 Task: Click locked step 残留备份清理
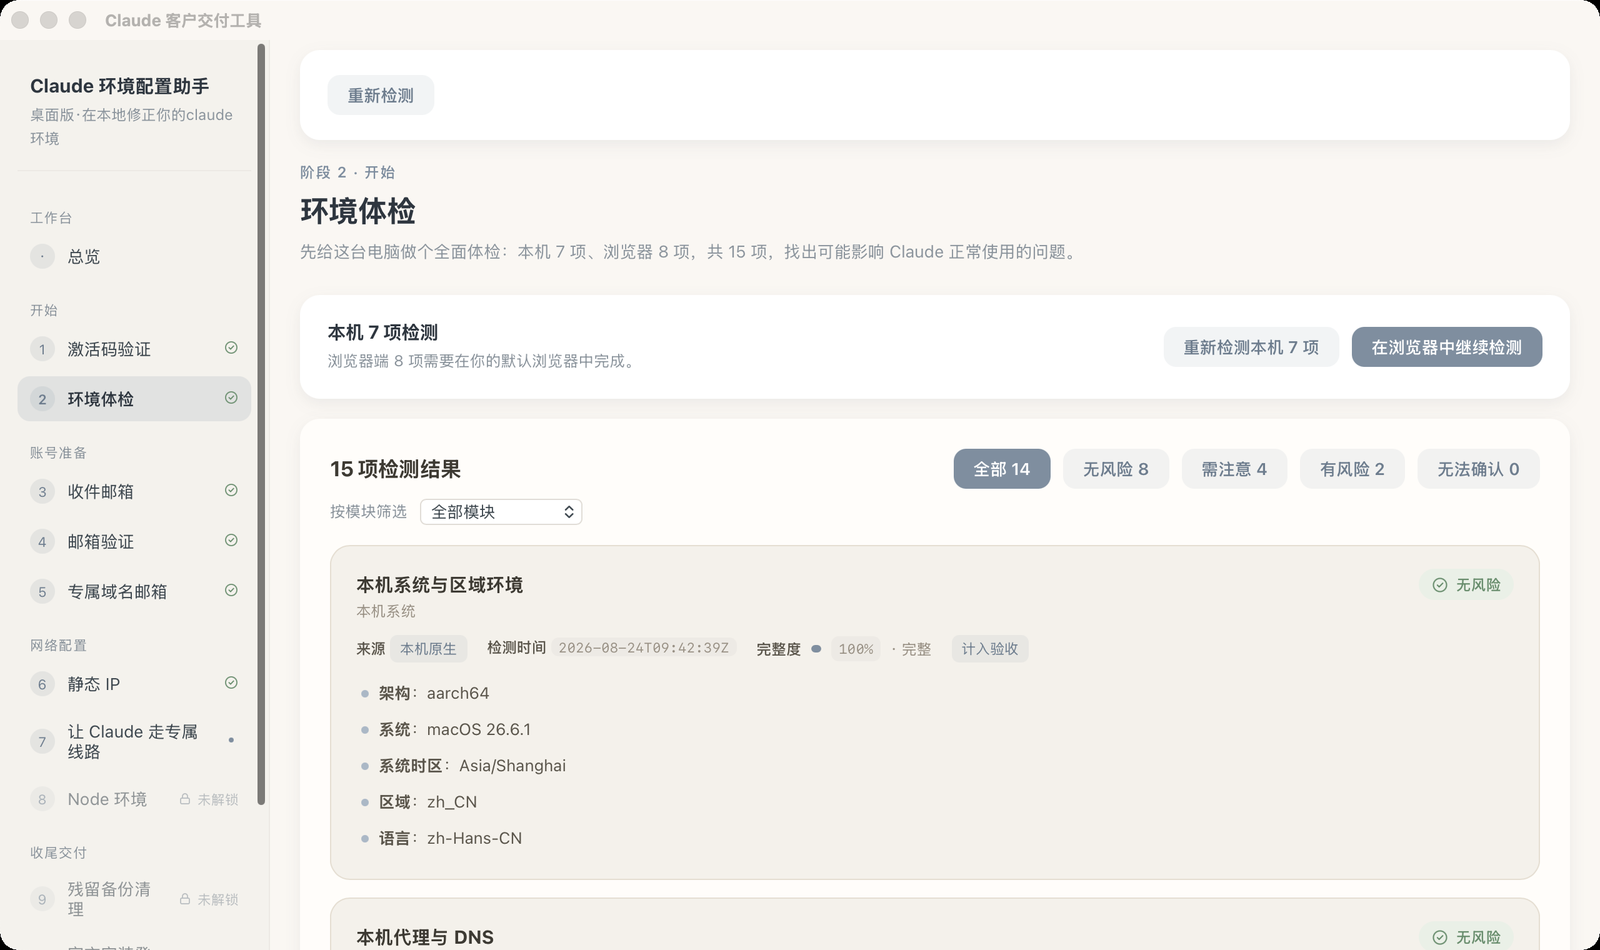tap(134, 899)
